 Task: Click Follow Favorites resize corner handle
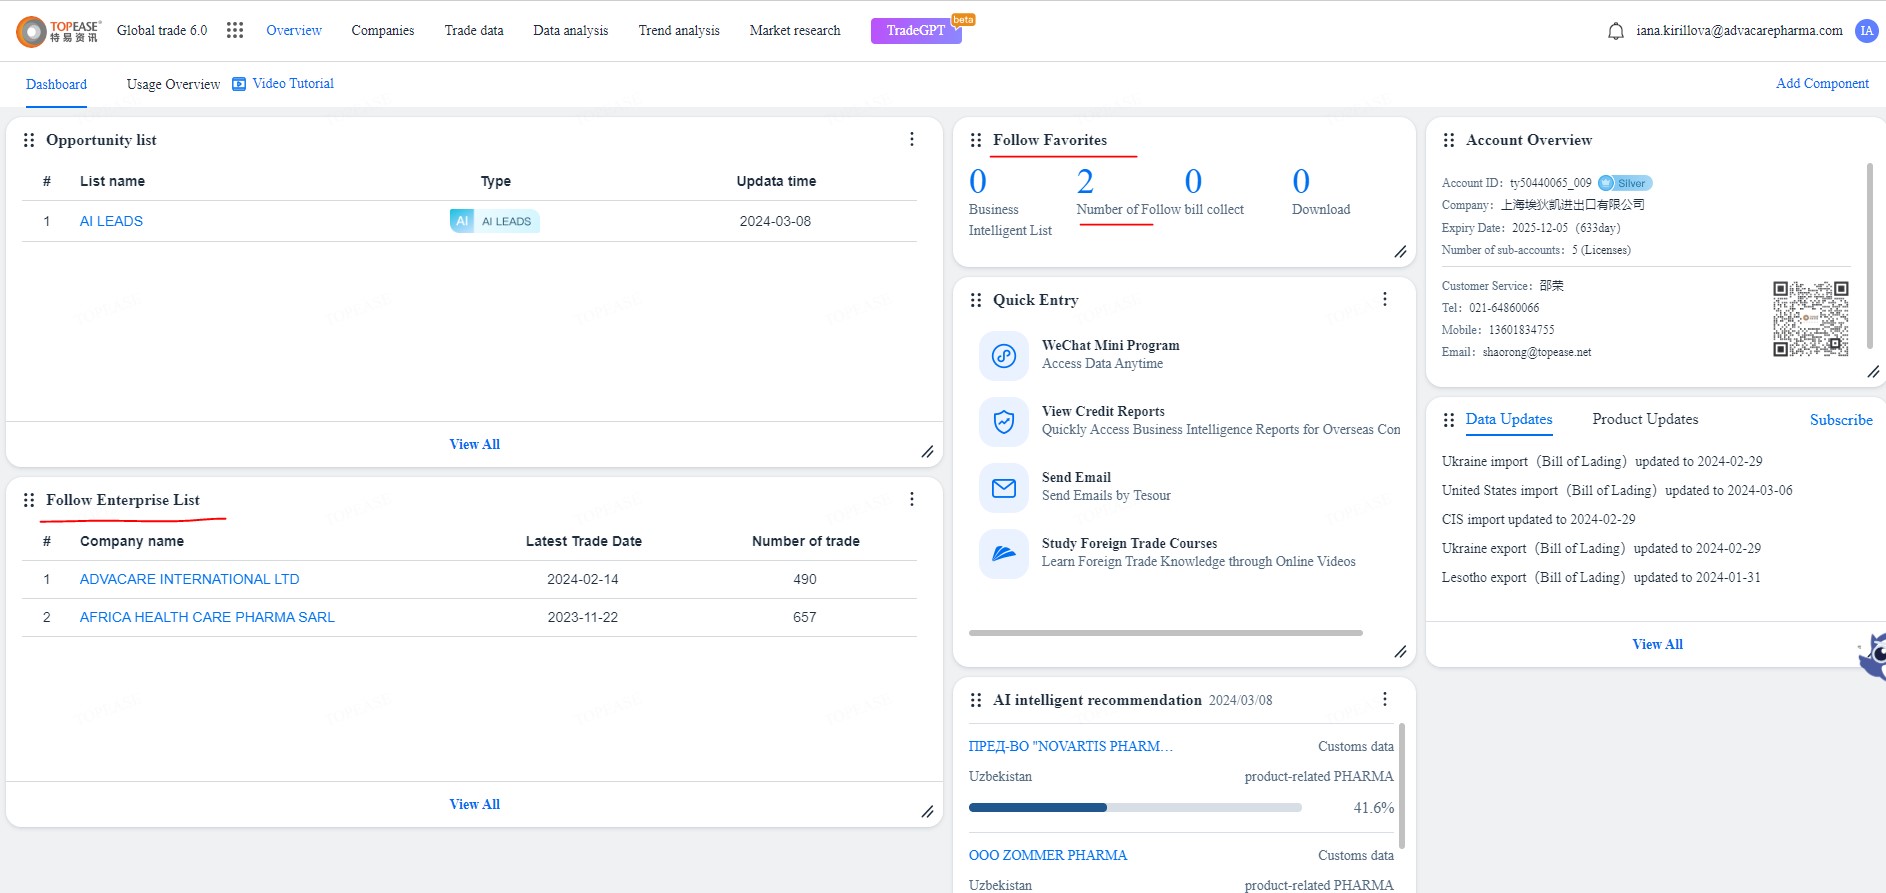click(1401, 252)
